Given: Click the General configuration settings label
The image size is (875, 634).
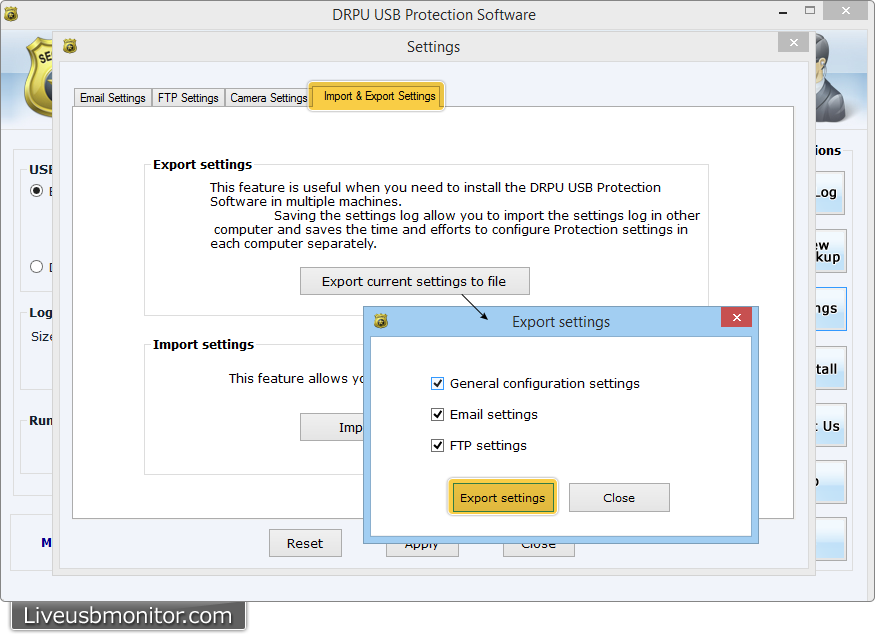Looking at the screenshot, I should pyautogui.click(x=545, y=383).
